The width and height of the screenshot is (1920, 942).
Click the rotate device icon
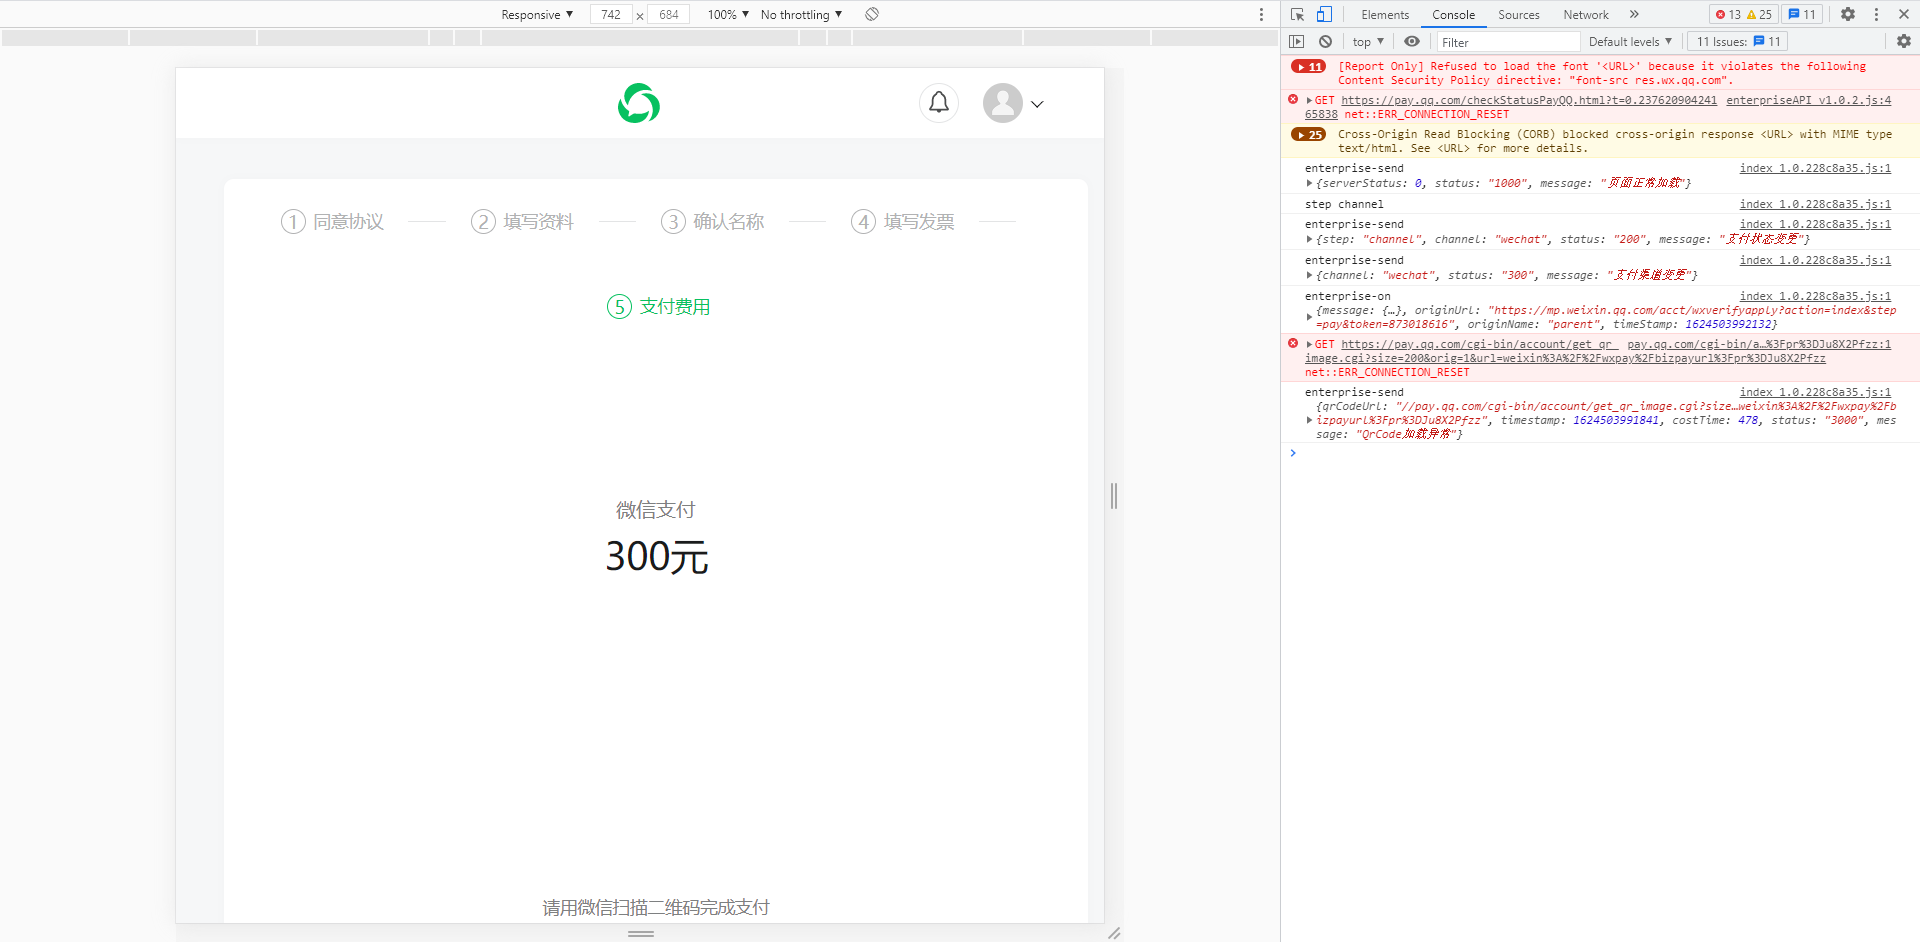pos(872,14)
